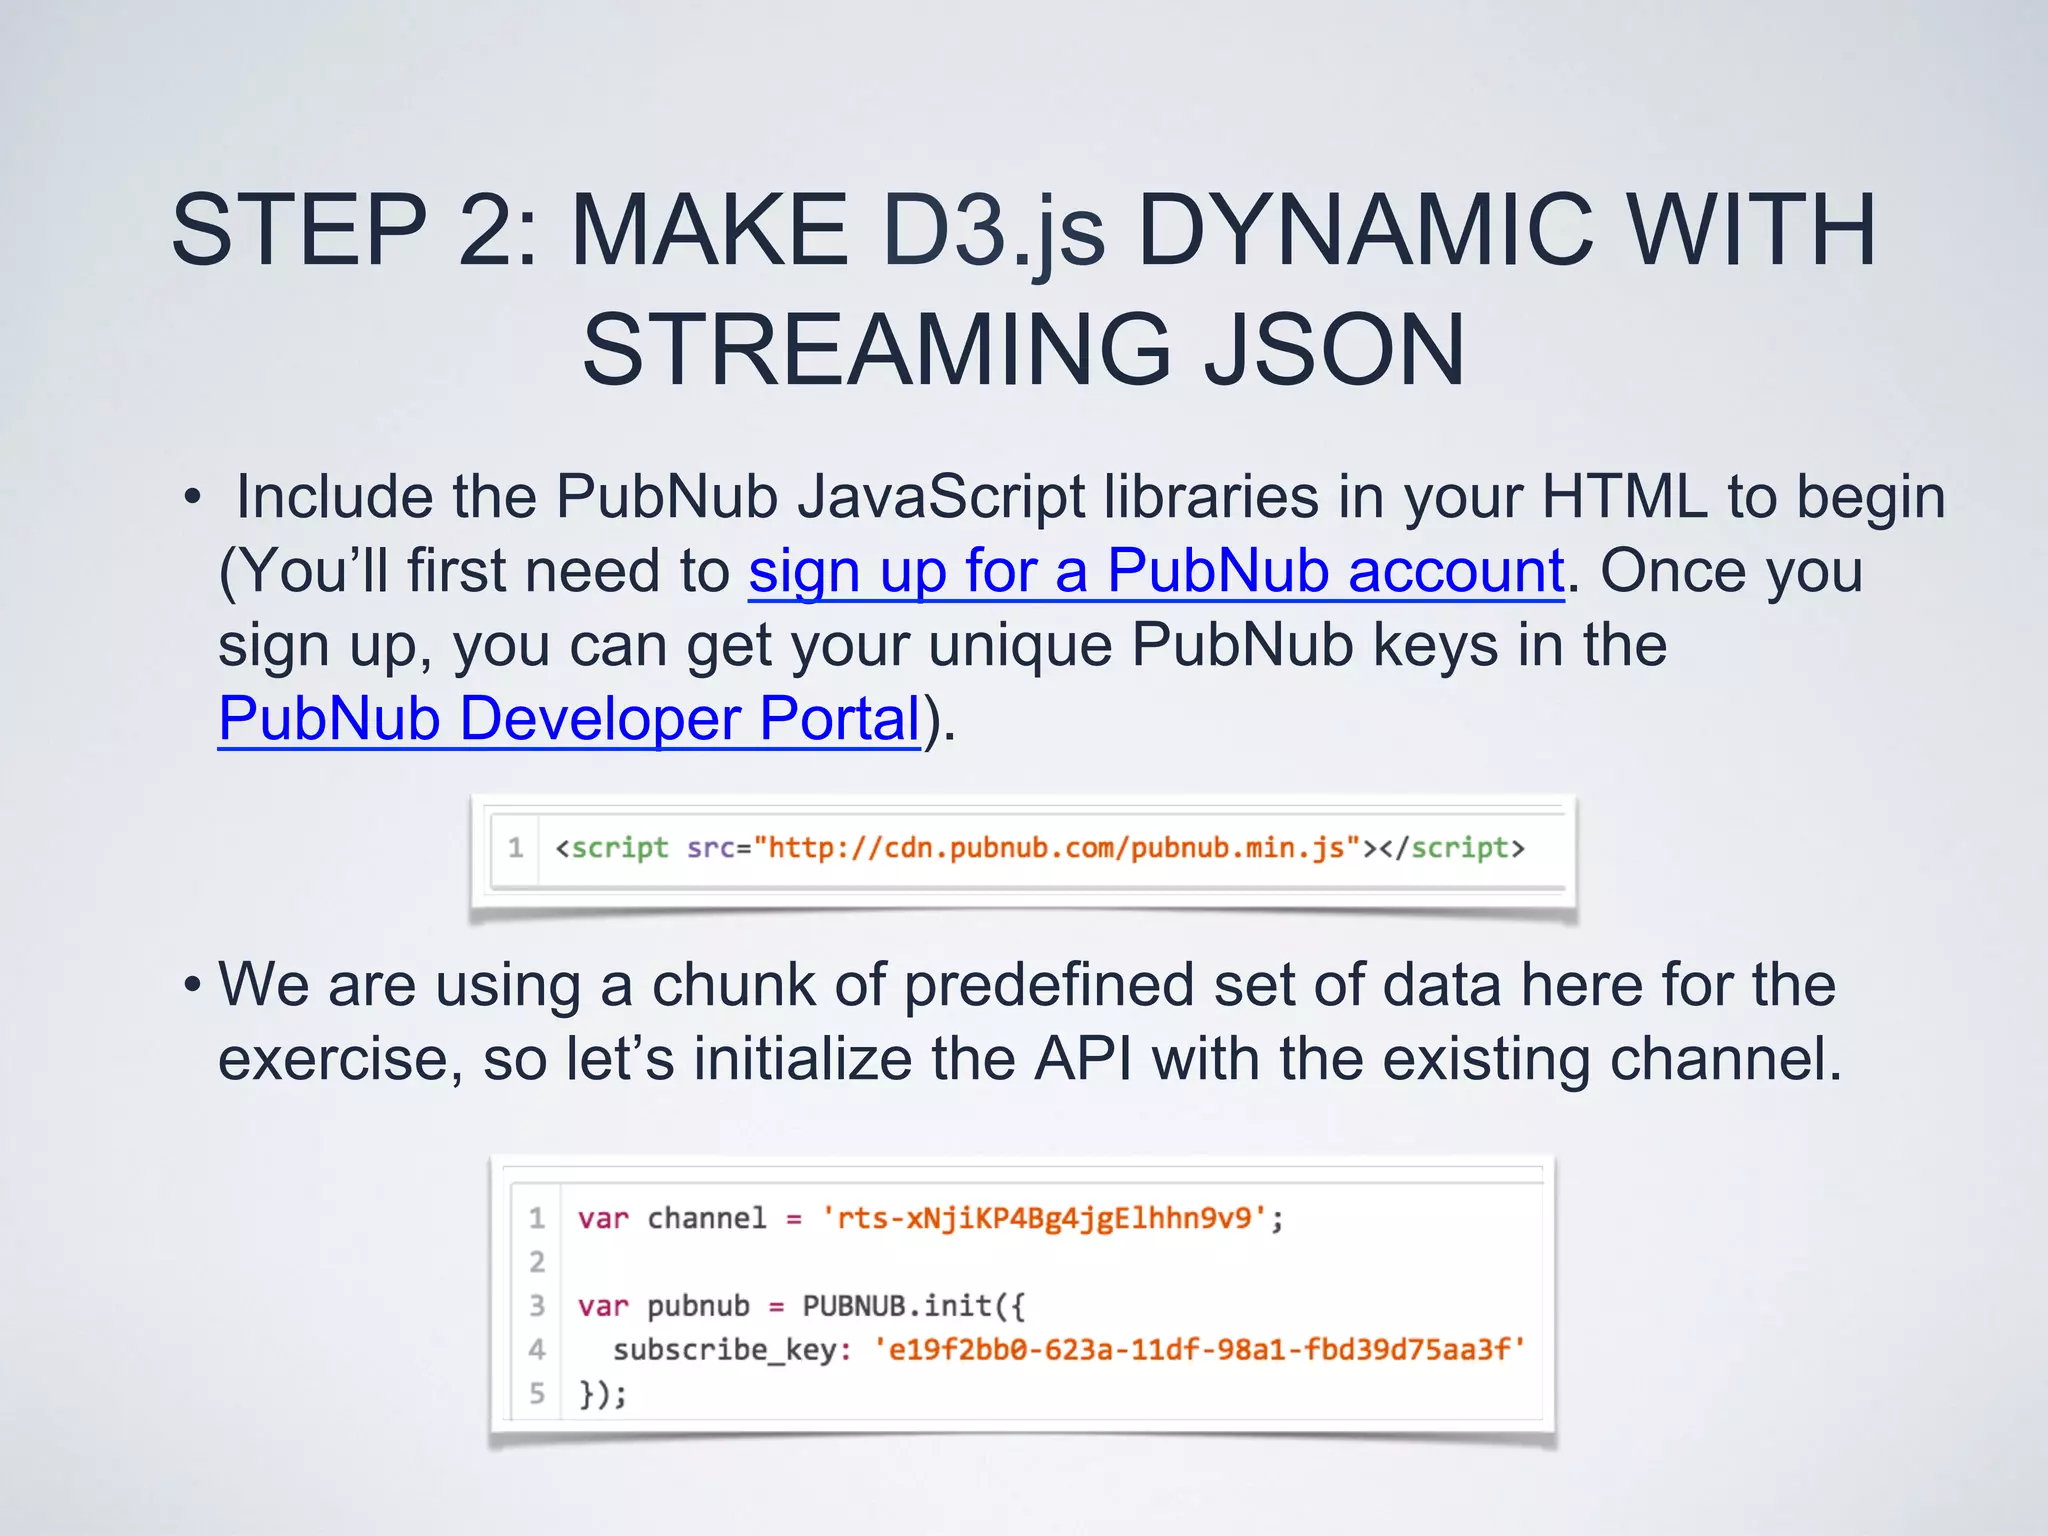
Task: Click line number 4 in the second code snippet
Action: 537,1350
